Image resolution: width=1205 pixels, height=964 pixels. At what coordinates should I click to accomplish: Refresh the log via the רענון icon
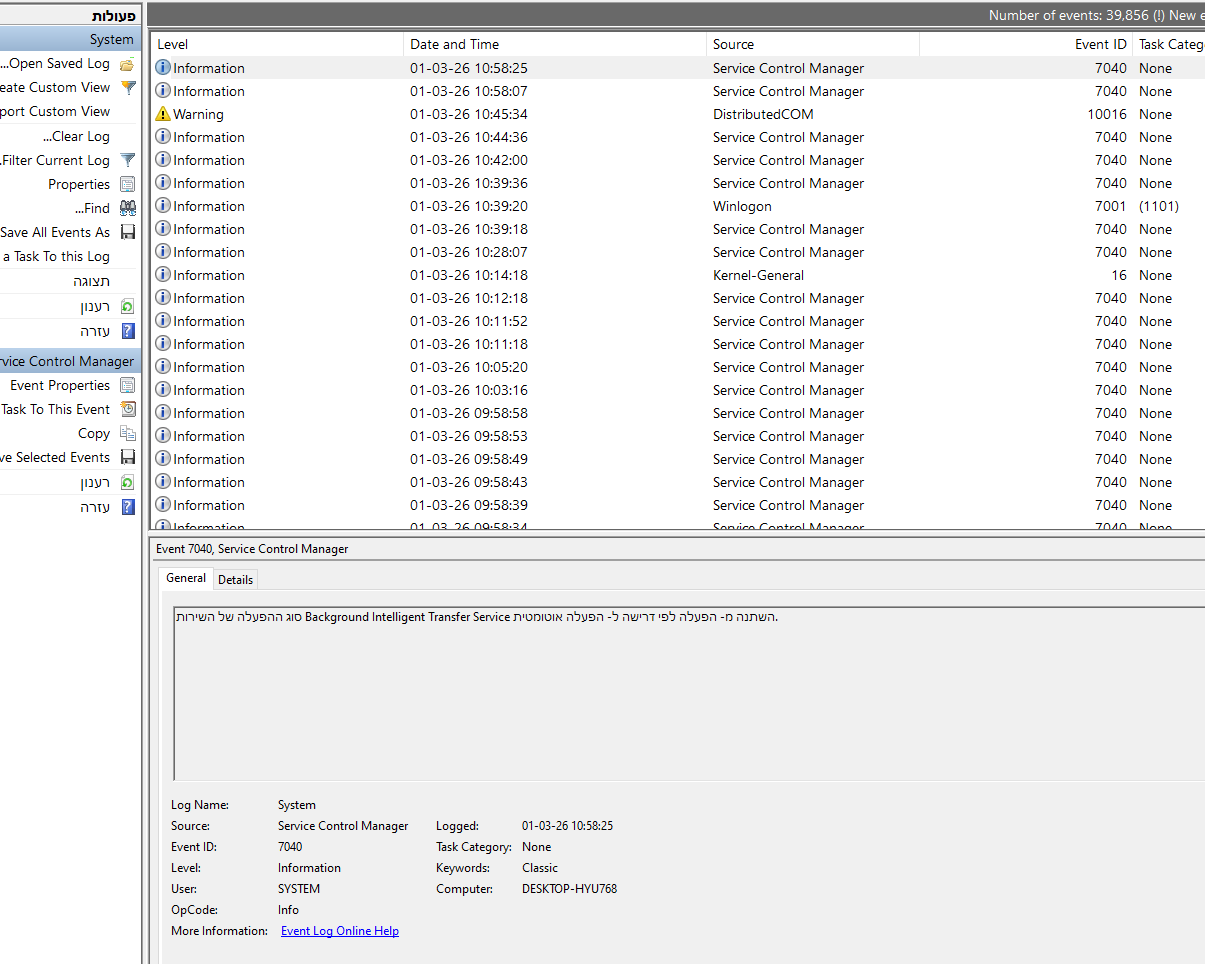click(127, 306)
